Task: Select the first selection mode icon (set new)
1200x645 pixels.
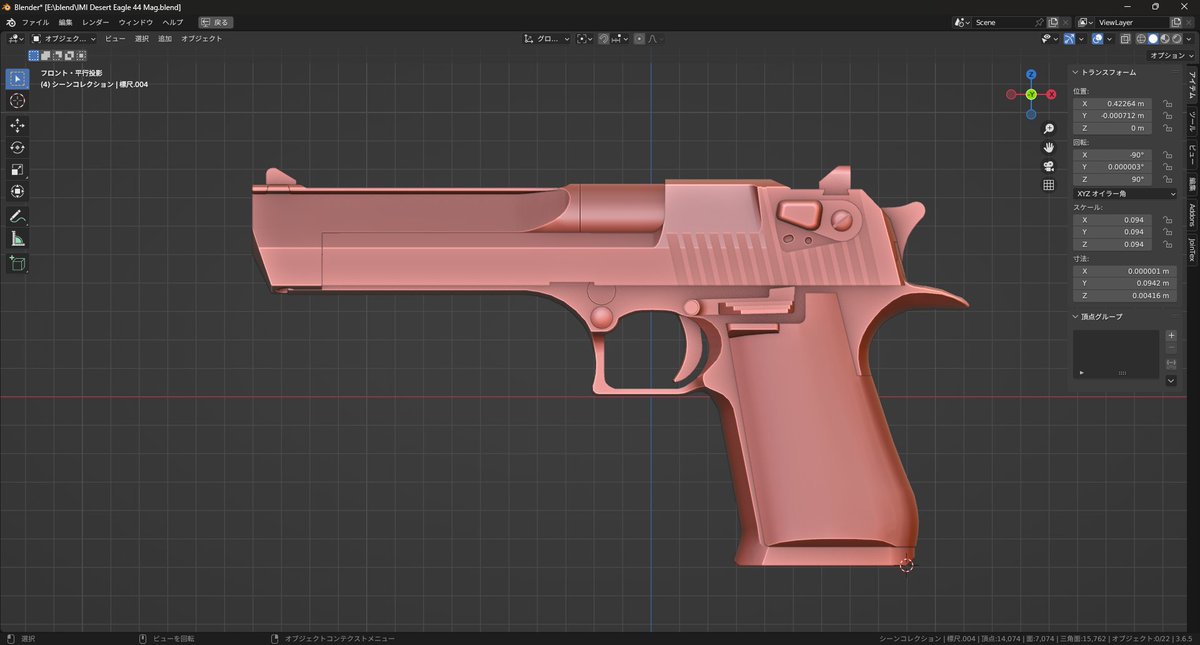Action: click(x=34, y=56)
